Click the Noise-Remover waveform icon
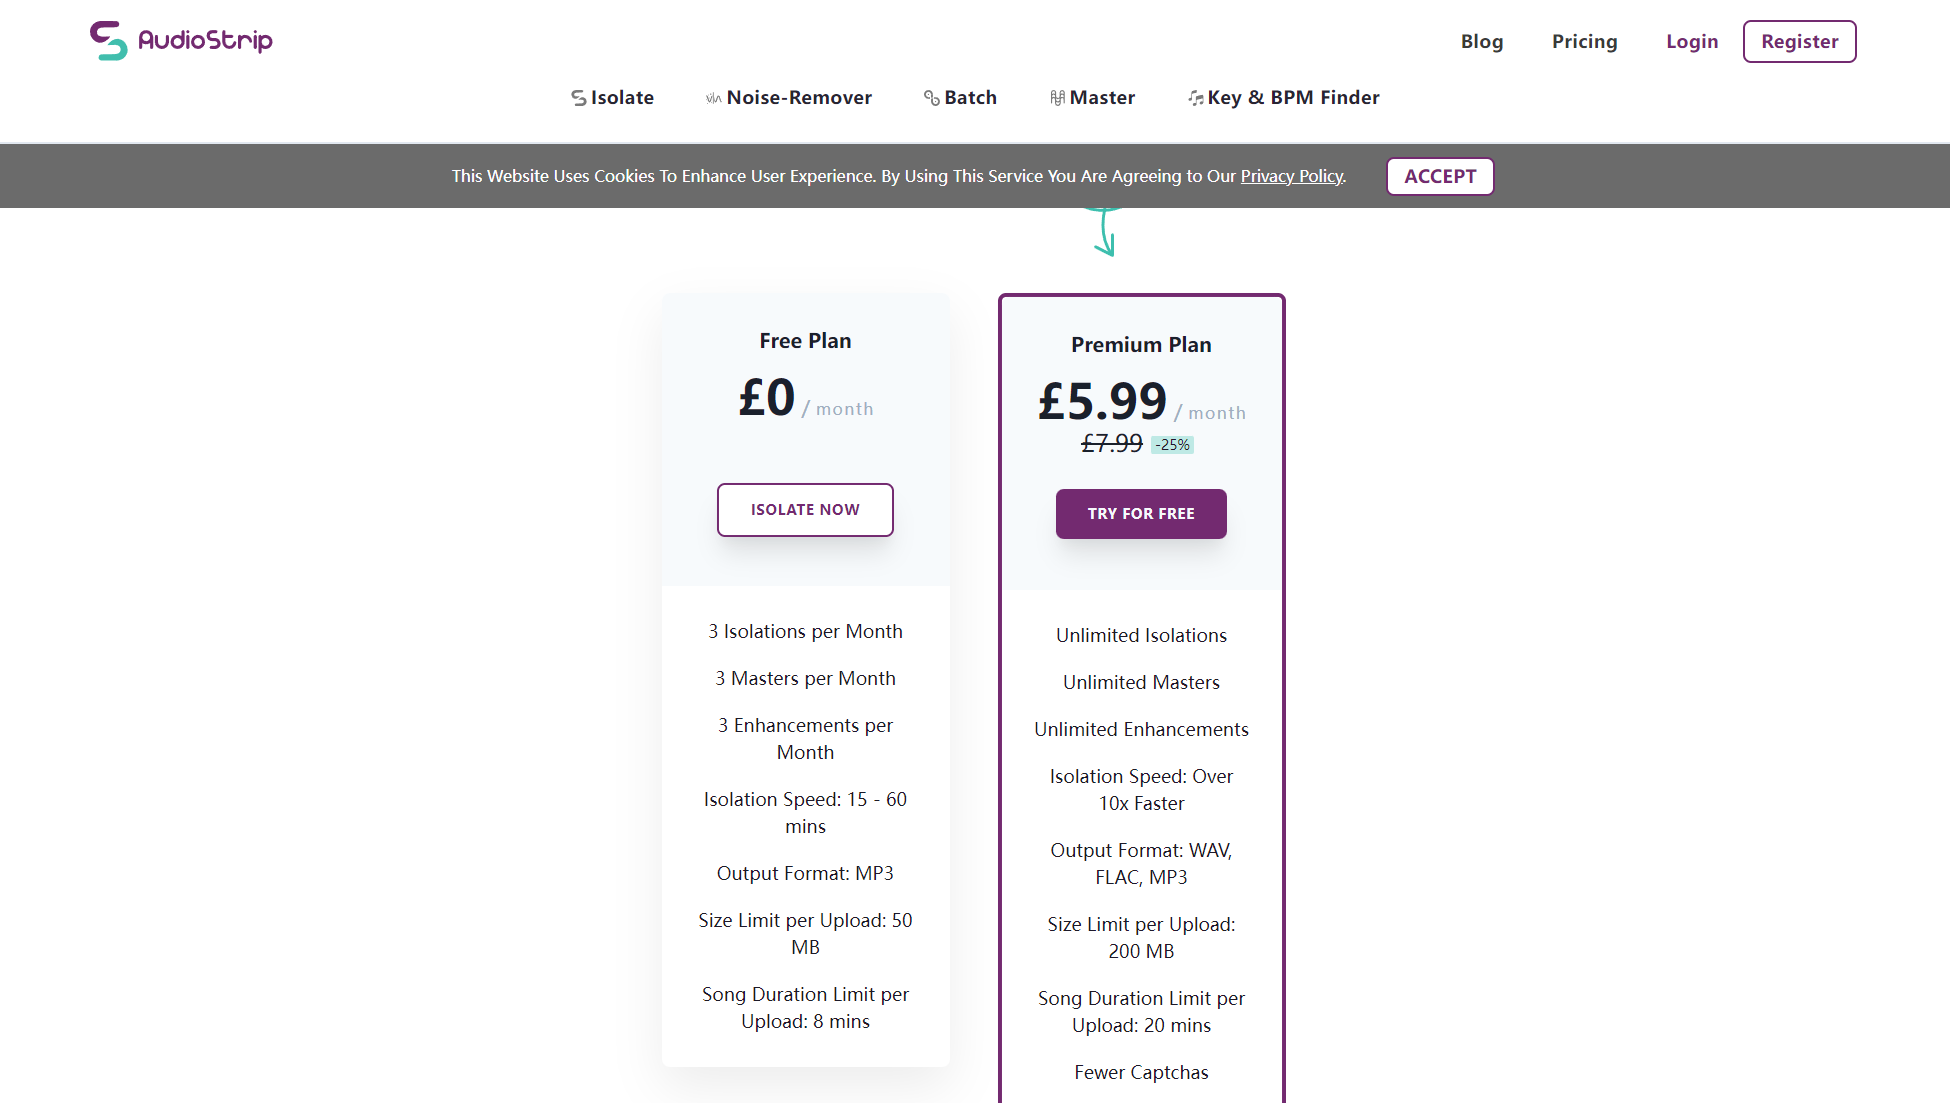The image size is (1950, 1103). pos(713,98)
